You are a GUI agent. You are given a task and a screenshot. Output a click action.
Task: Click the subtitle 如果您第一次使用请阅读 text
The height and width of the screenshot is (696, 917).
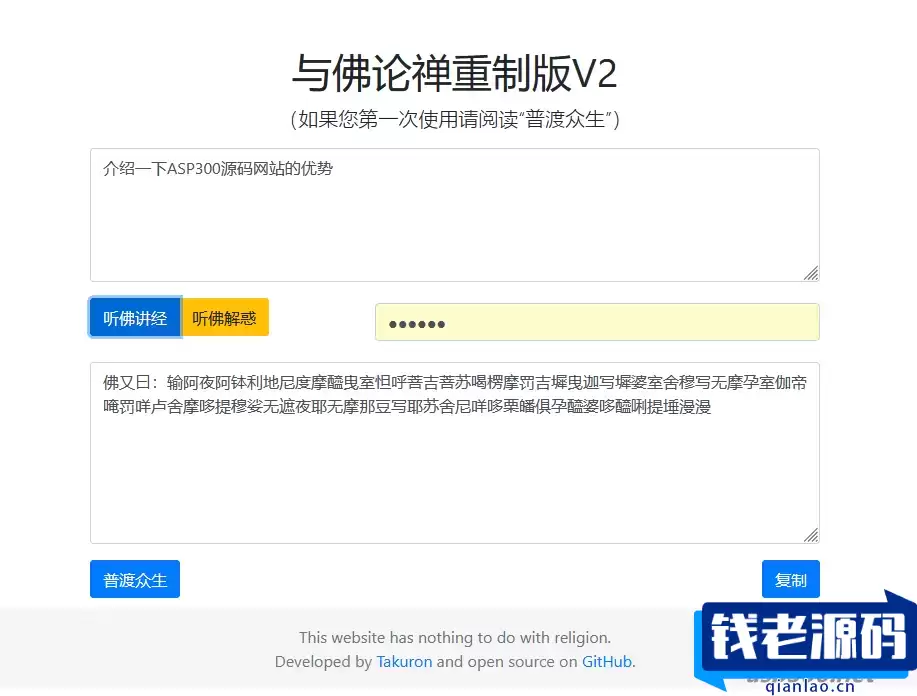(x=454, y=119)
